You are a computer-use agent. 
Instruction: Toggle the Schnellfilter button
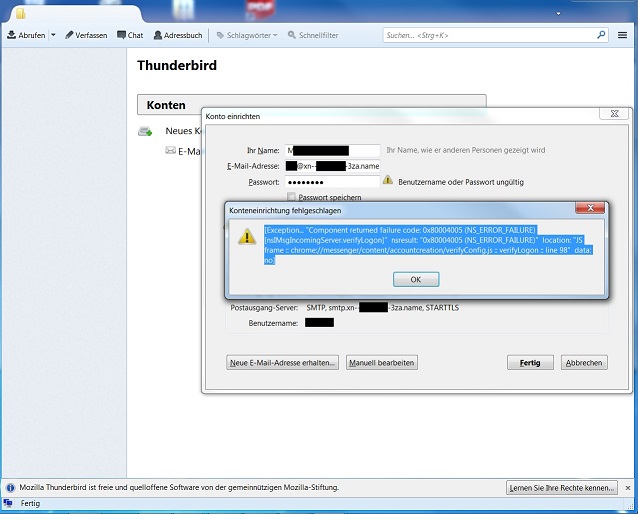[313, 35]
